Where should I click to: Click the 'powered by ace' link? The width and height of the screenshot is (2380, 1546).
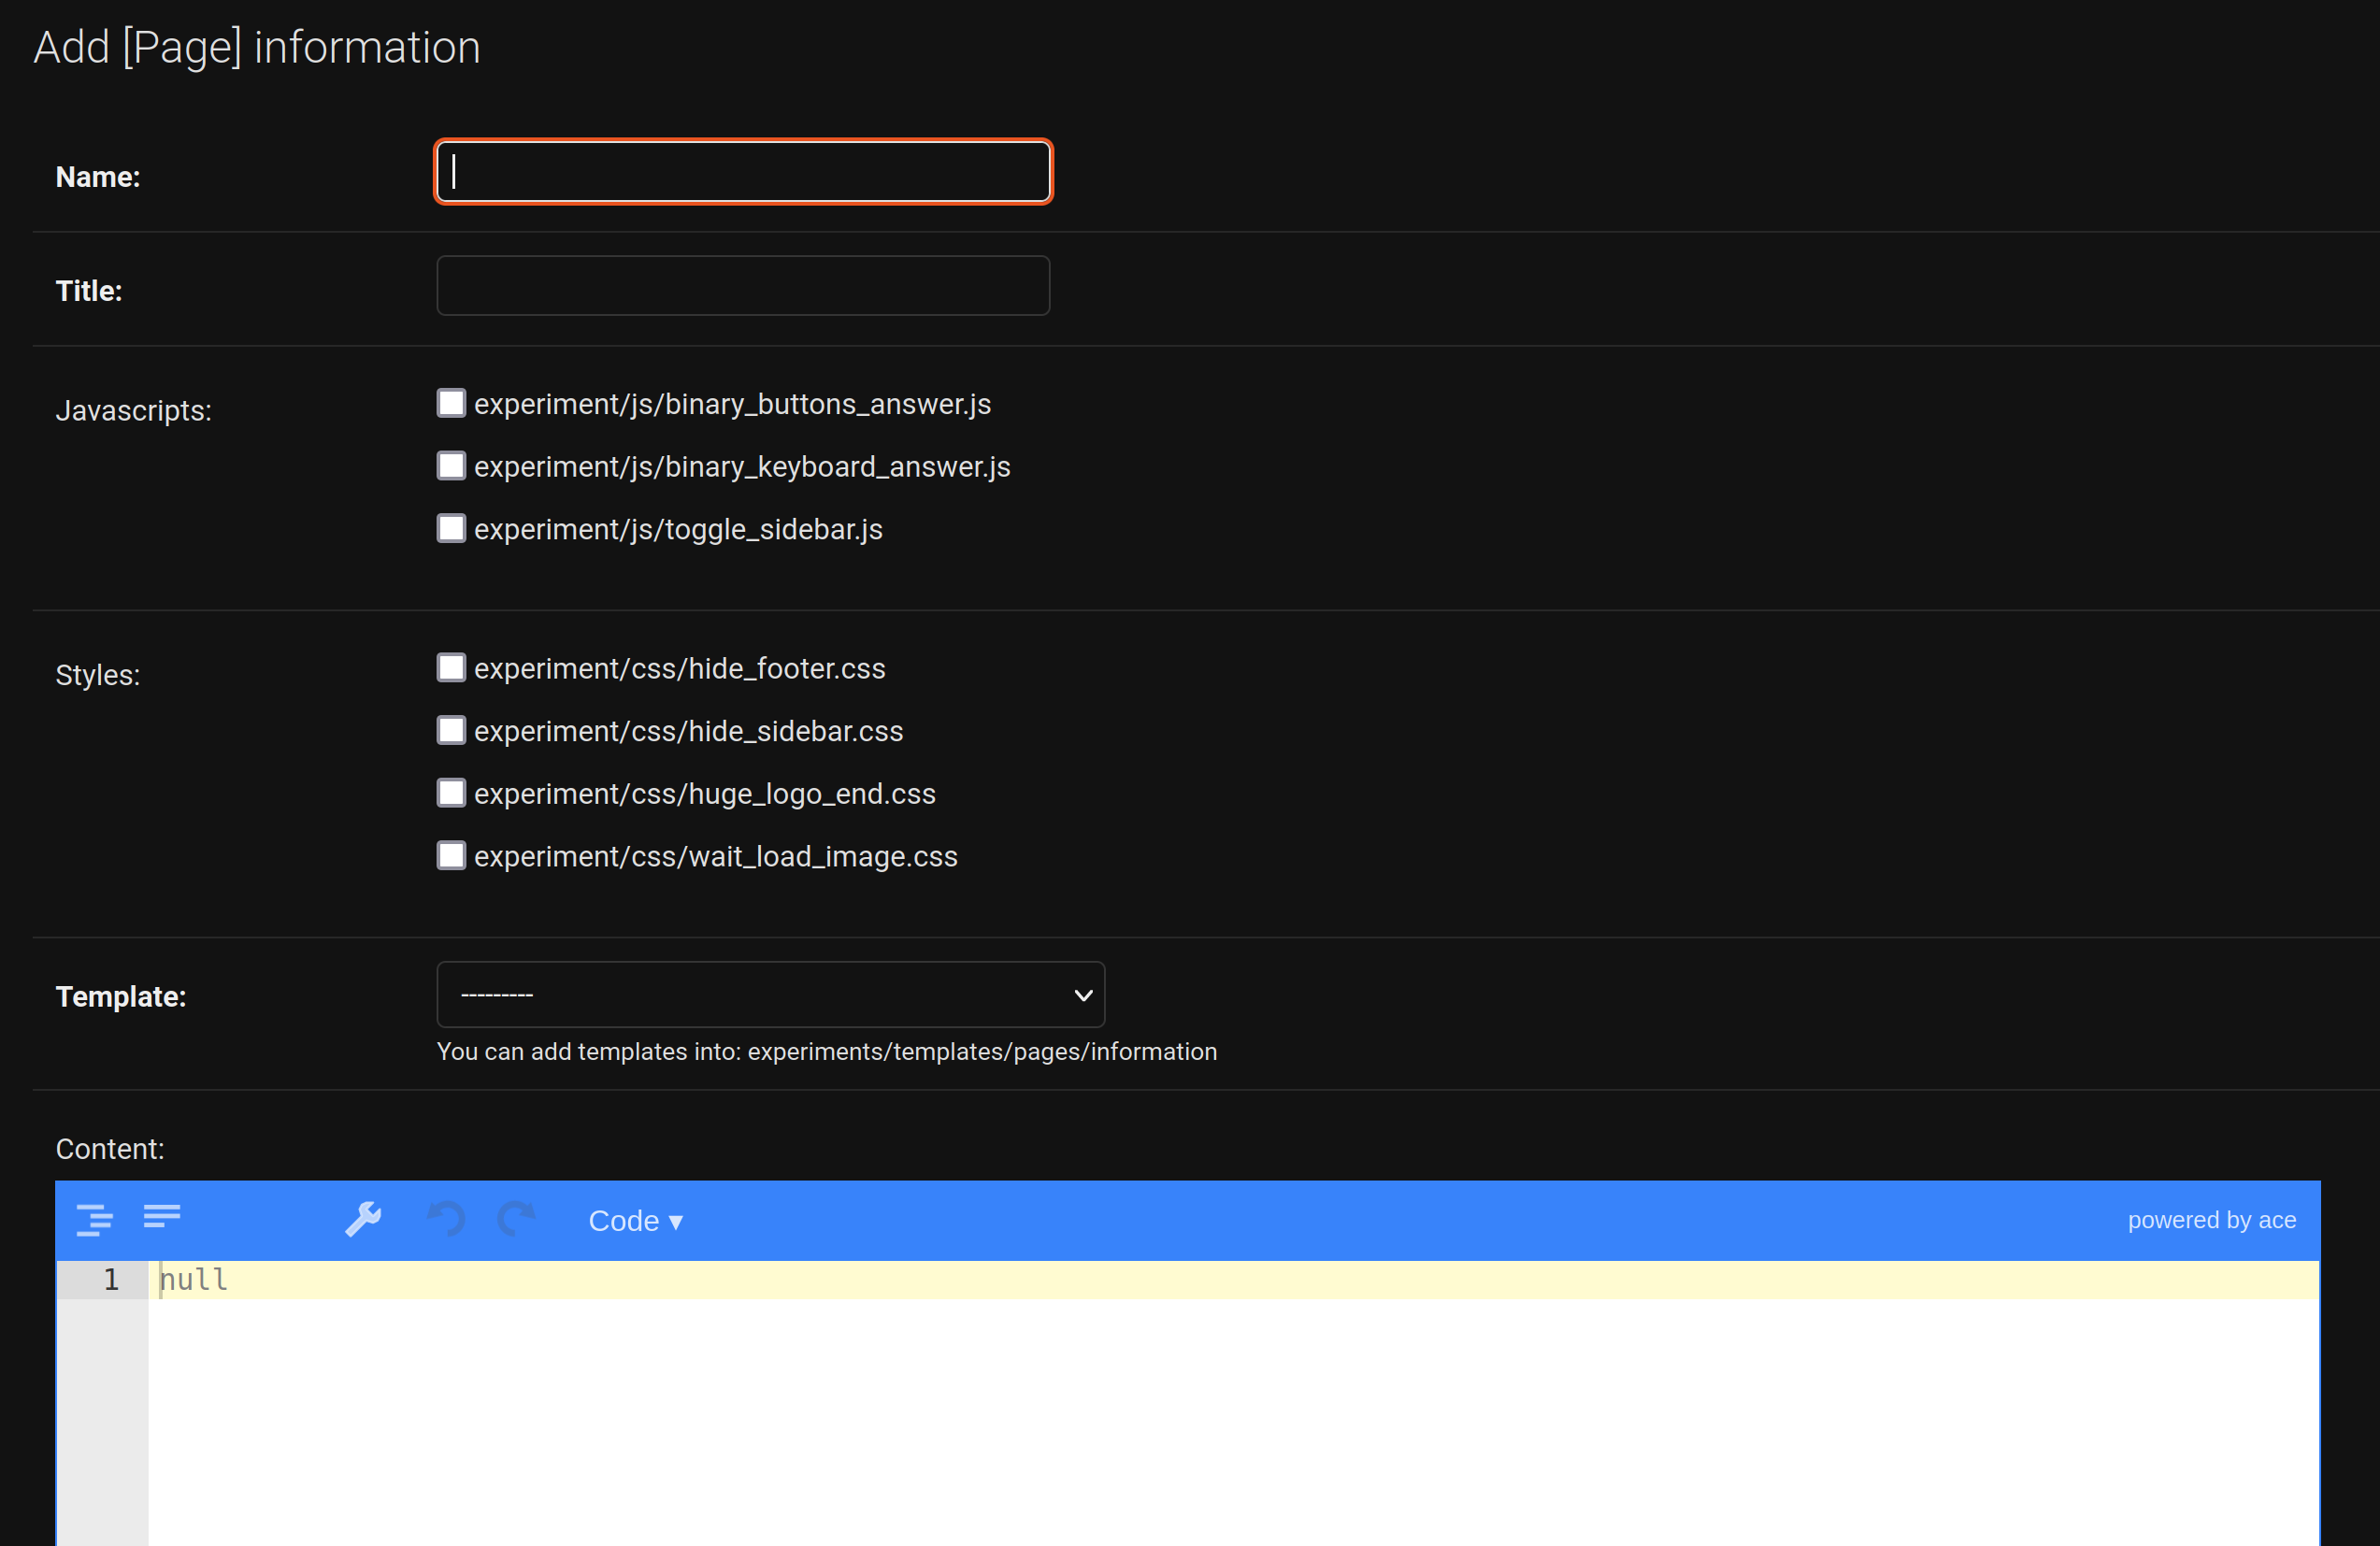tap(2211, 1220)
